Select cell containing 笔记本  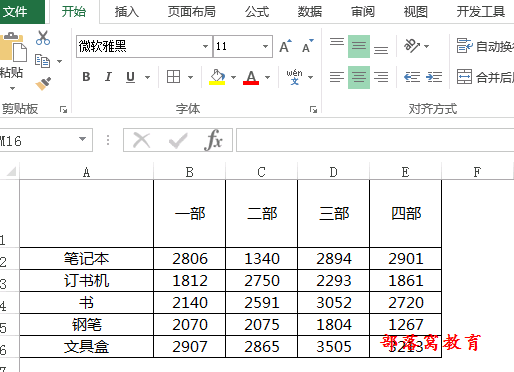click(86, 259)
